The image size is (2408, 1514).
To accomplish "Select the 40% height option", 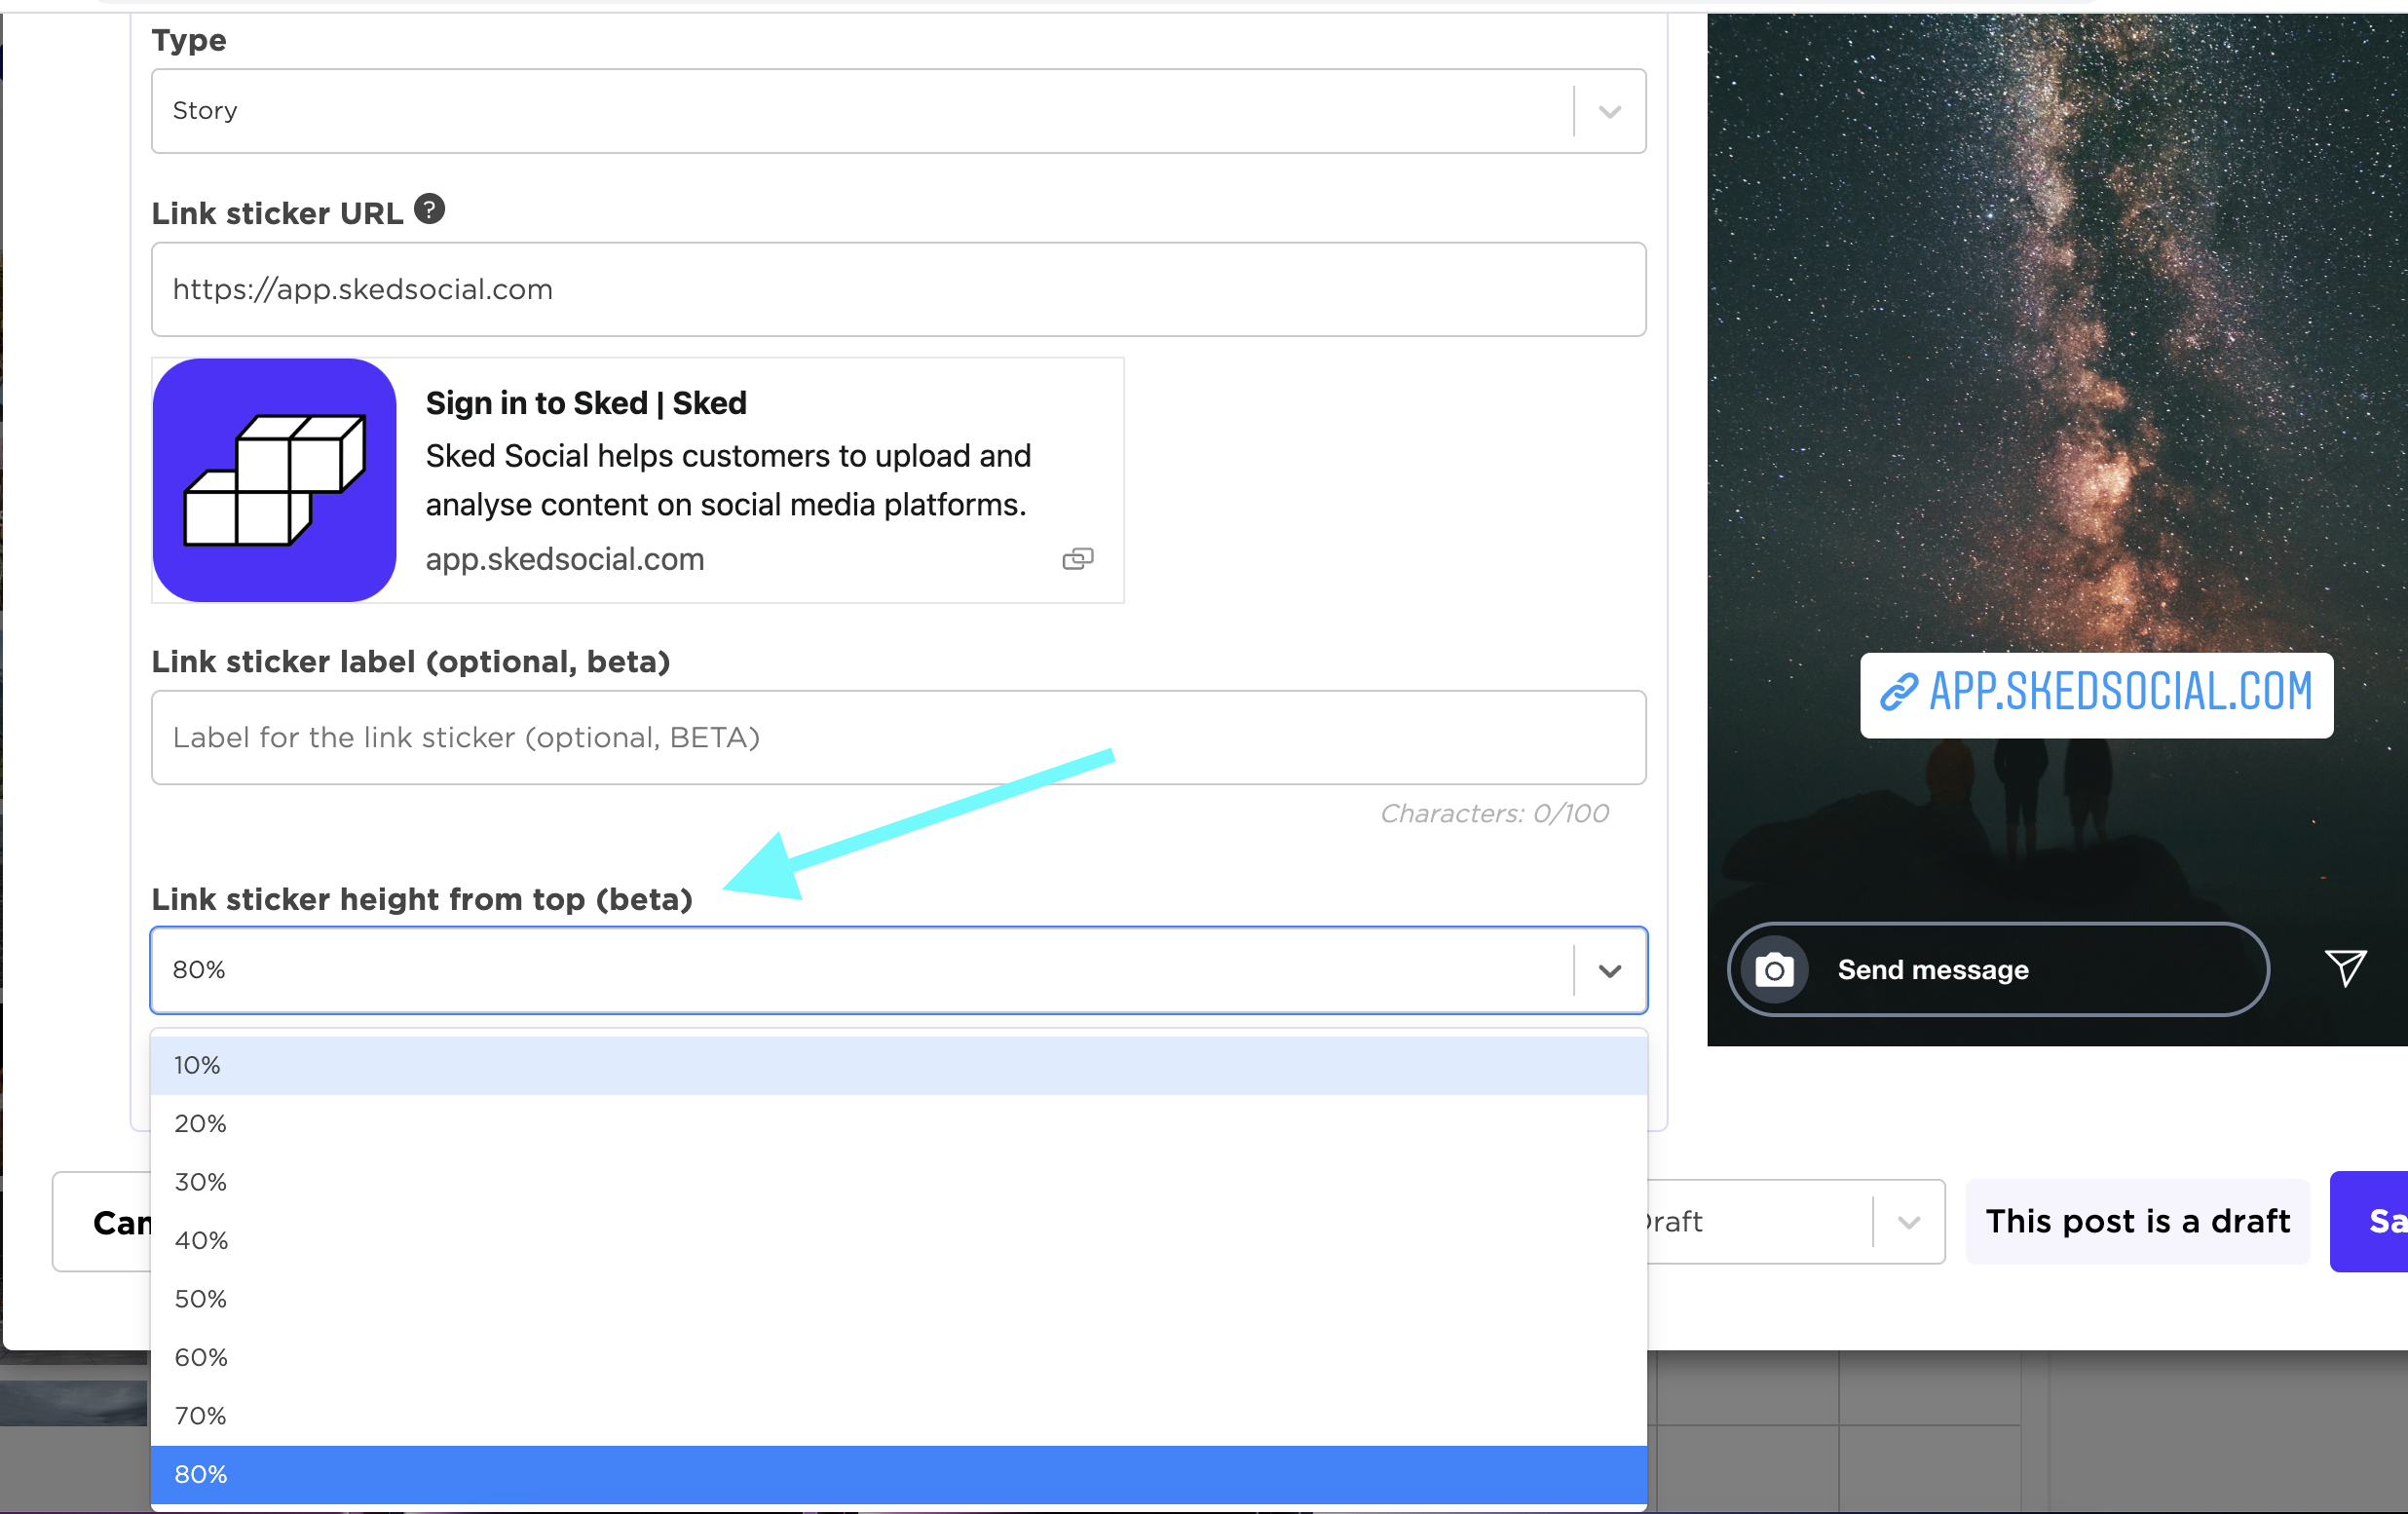I will point(898,1241).
